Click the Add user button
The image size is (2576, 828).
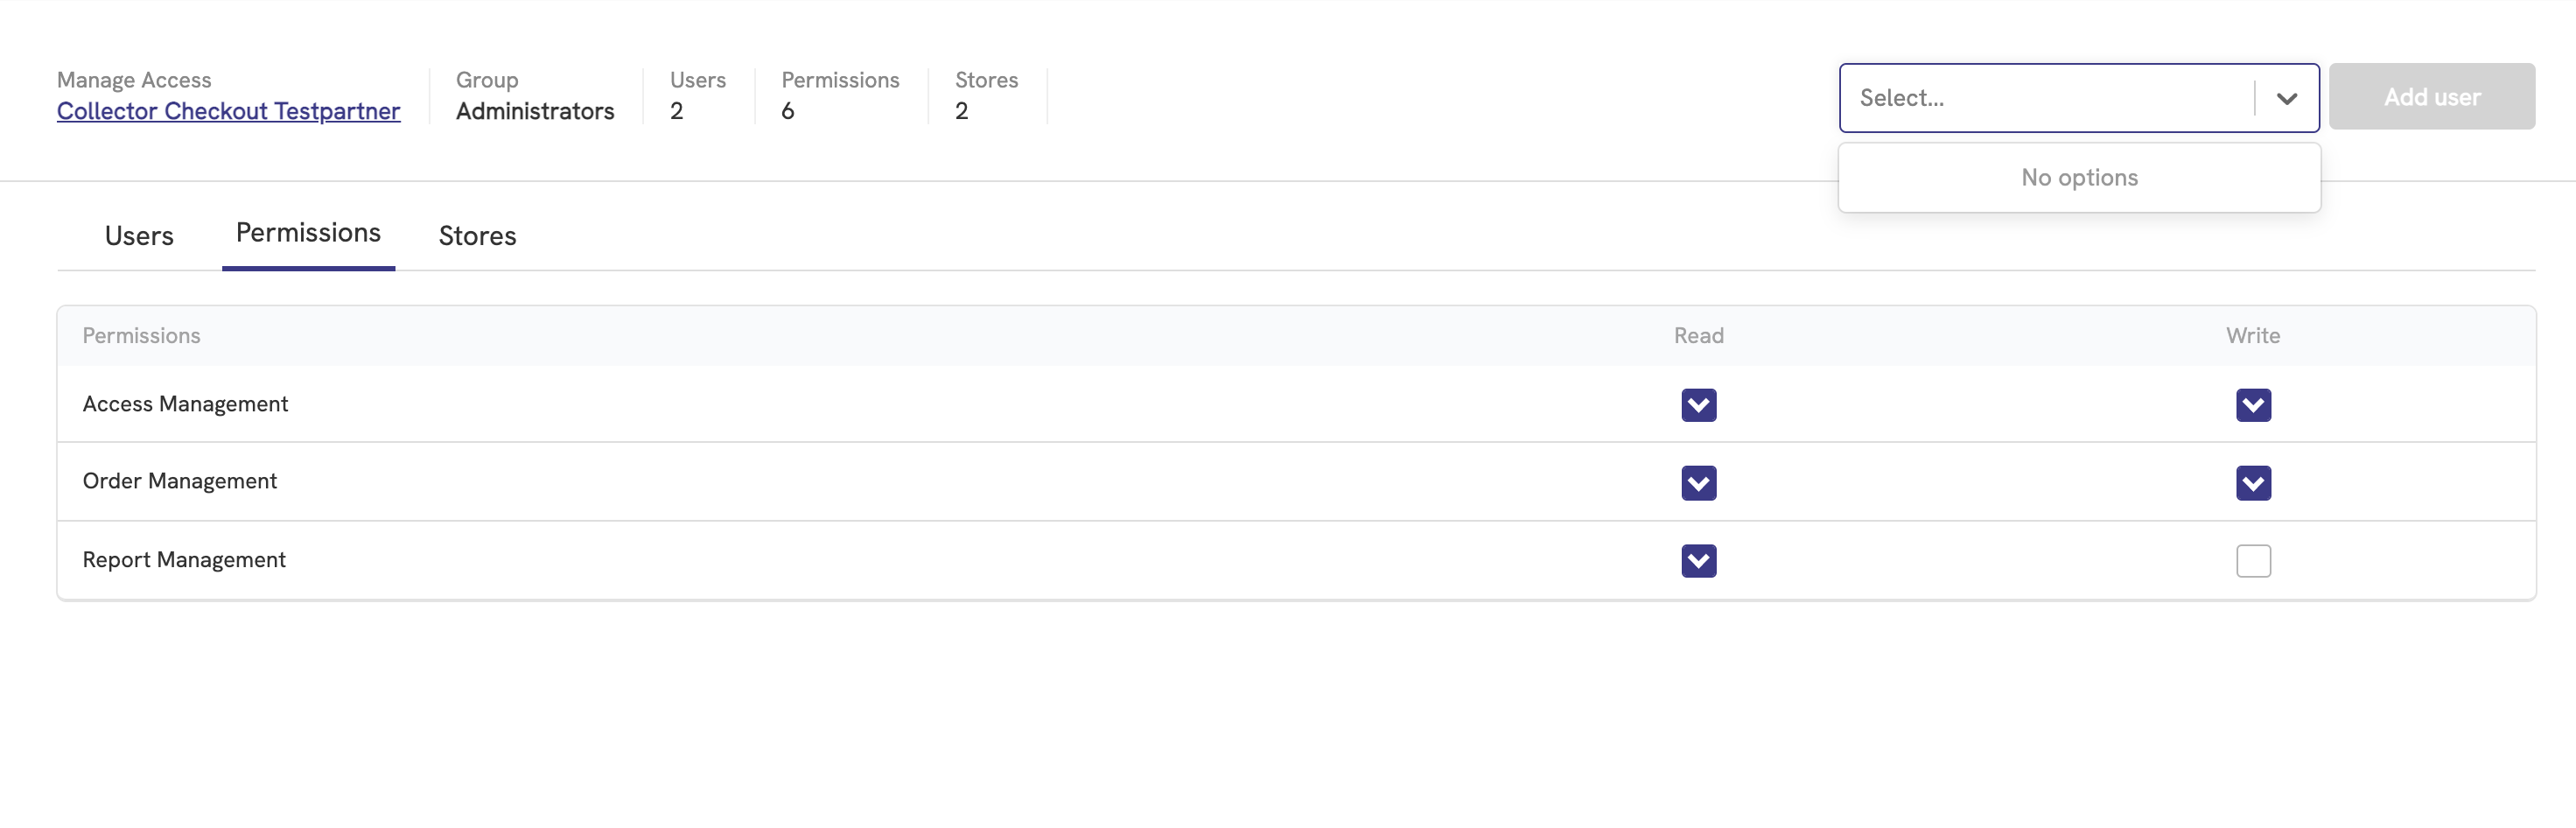coord(2431,97)
